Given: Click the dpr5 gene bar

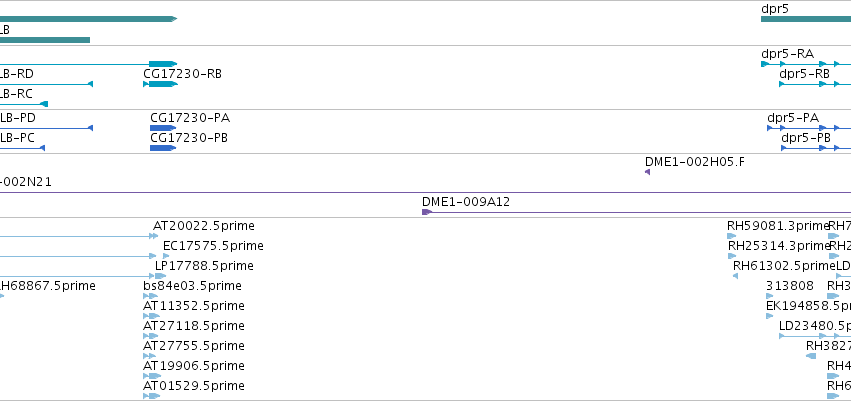Looking at the screenshot, I should (806, 19).
